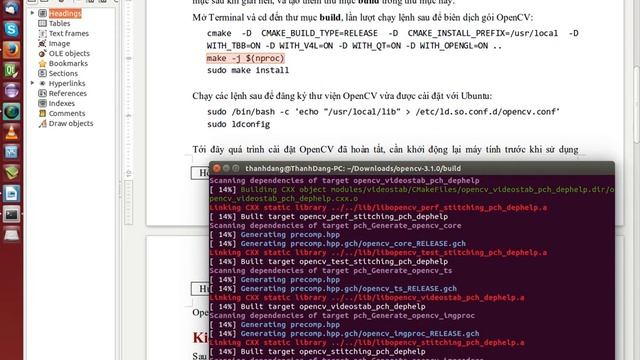Image resolution: width=640 pixels, height=360 pixels.
Task: Click 'Built target opencv_videostab_pch_dephelp' terminal line
Action: tap(317, 307)
